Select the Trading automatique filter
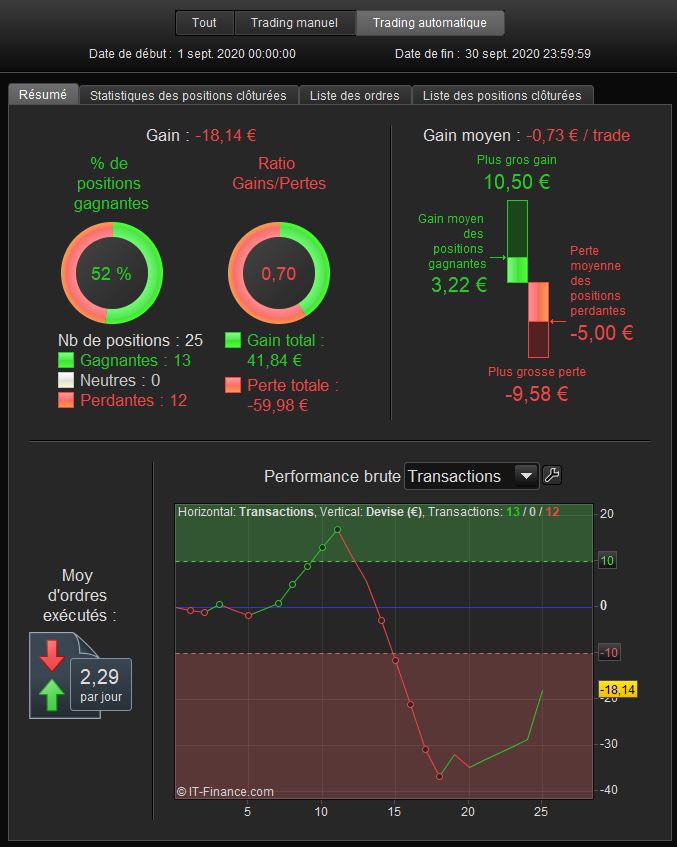 (x=430, y=23)
